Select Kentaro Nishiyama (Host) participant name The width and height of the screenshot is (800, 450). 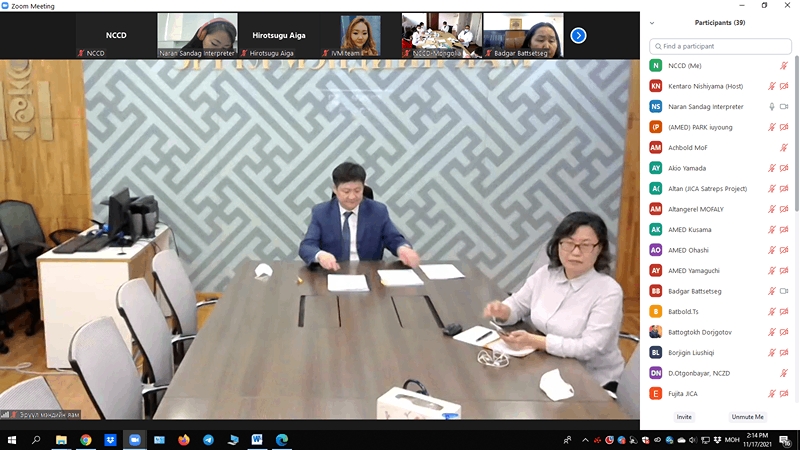(x=706, y=86)
